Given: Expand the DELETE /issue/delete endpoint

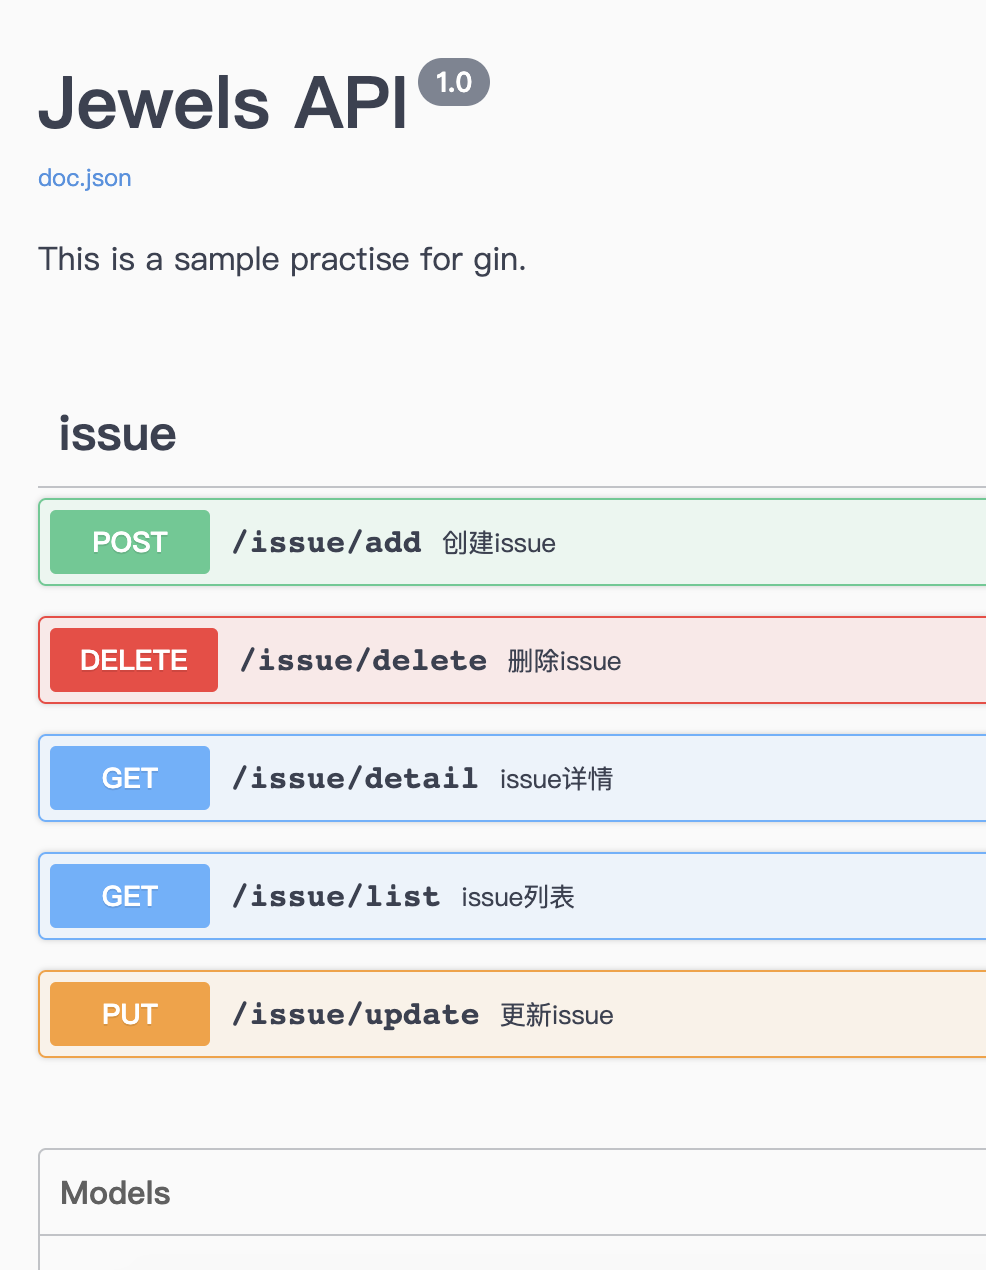Looking at the screenshot, I should pyautogui.click(x=500, y=660).
